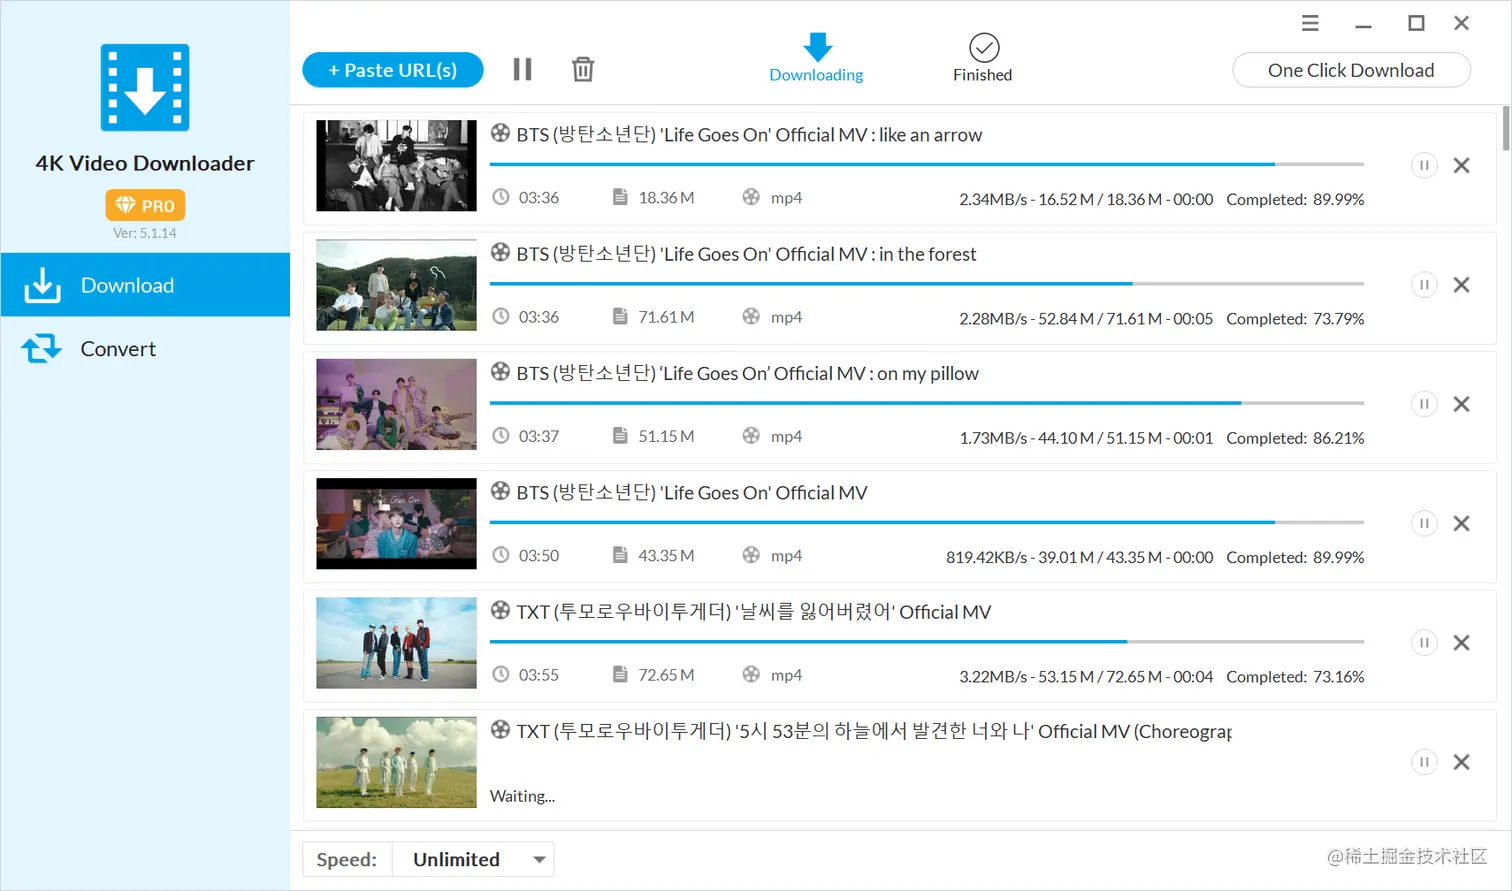Click the "Speed:" label
Viewport: 1512px width, 891px height.
[x=347, y=859]
